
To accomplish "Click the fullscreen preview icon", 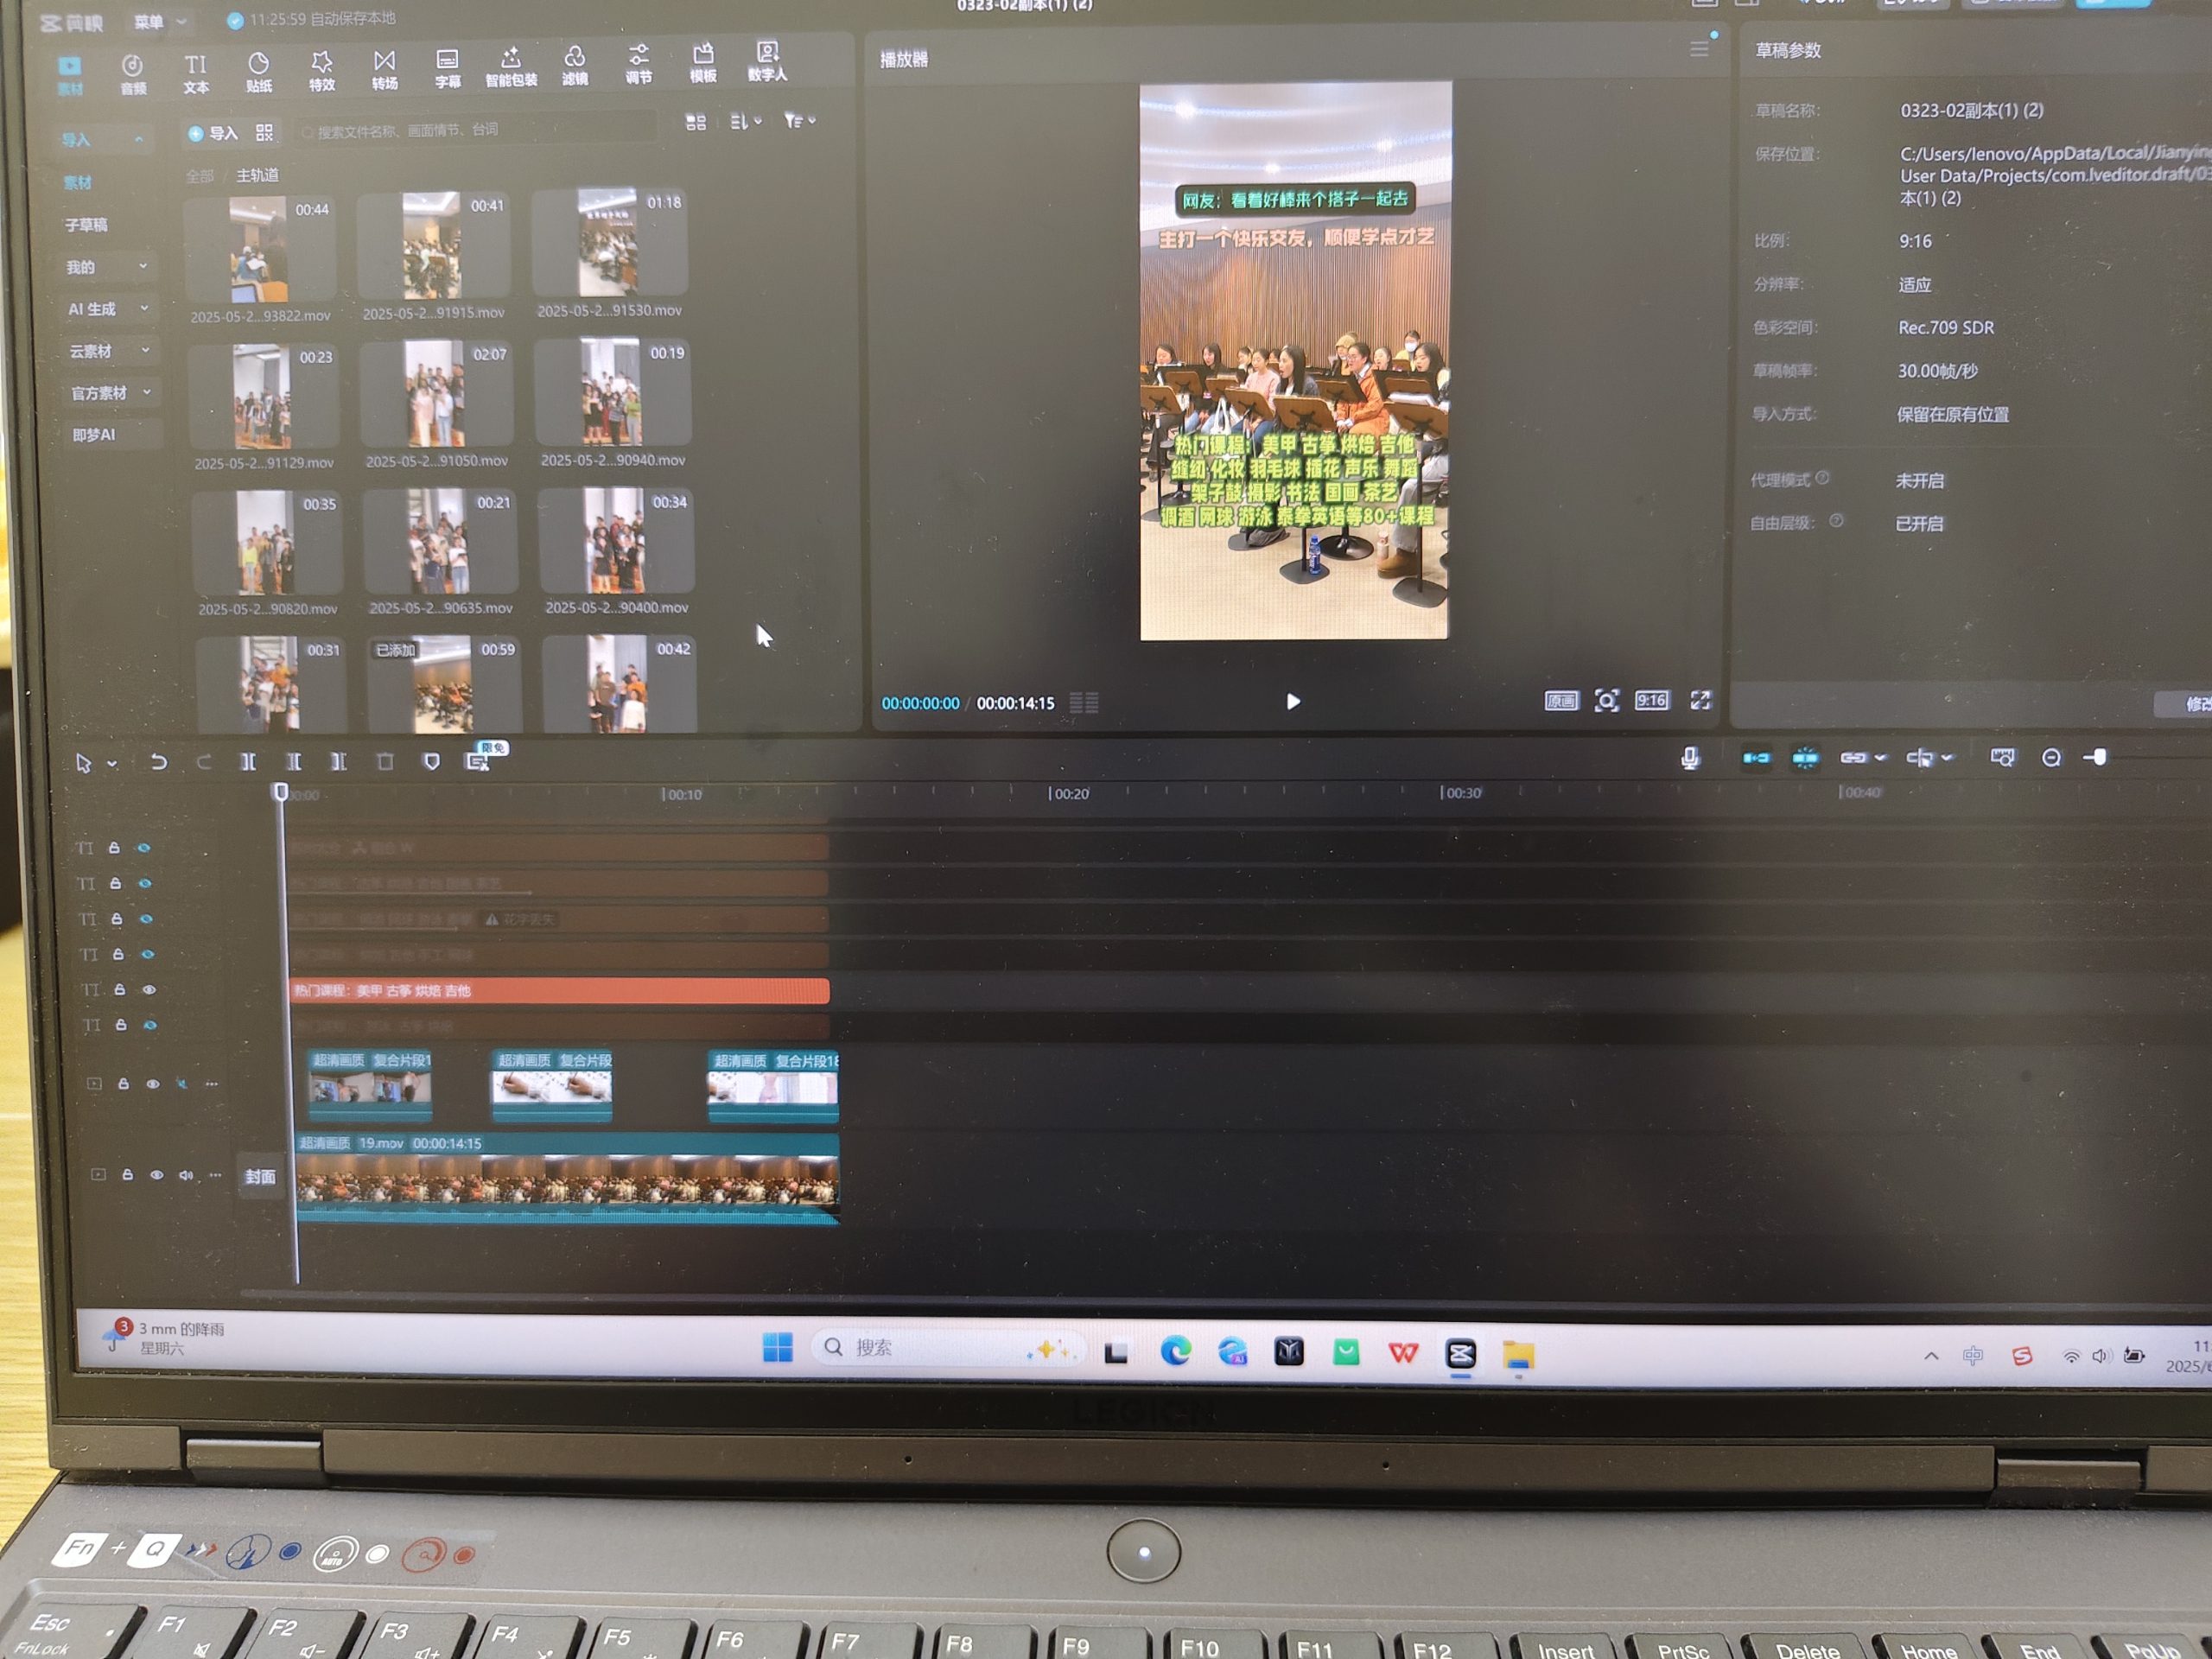I will click(1700, 700).
